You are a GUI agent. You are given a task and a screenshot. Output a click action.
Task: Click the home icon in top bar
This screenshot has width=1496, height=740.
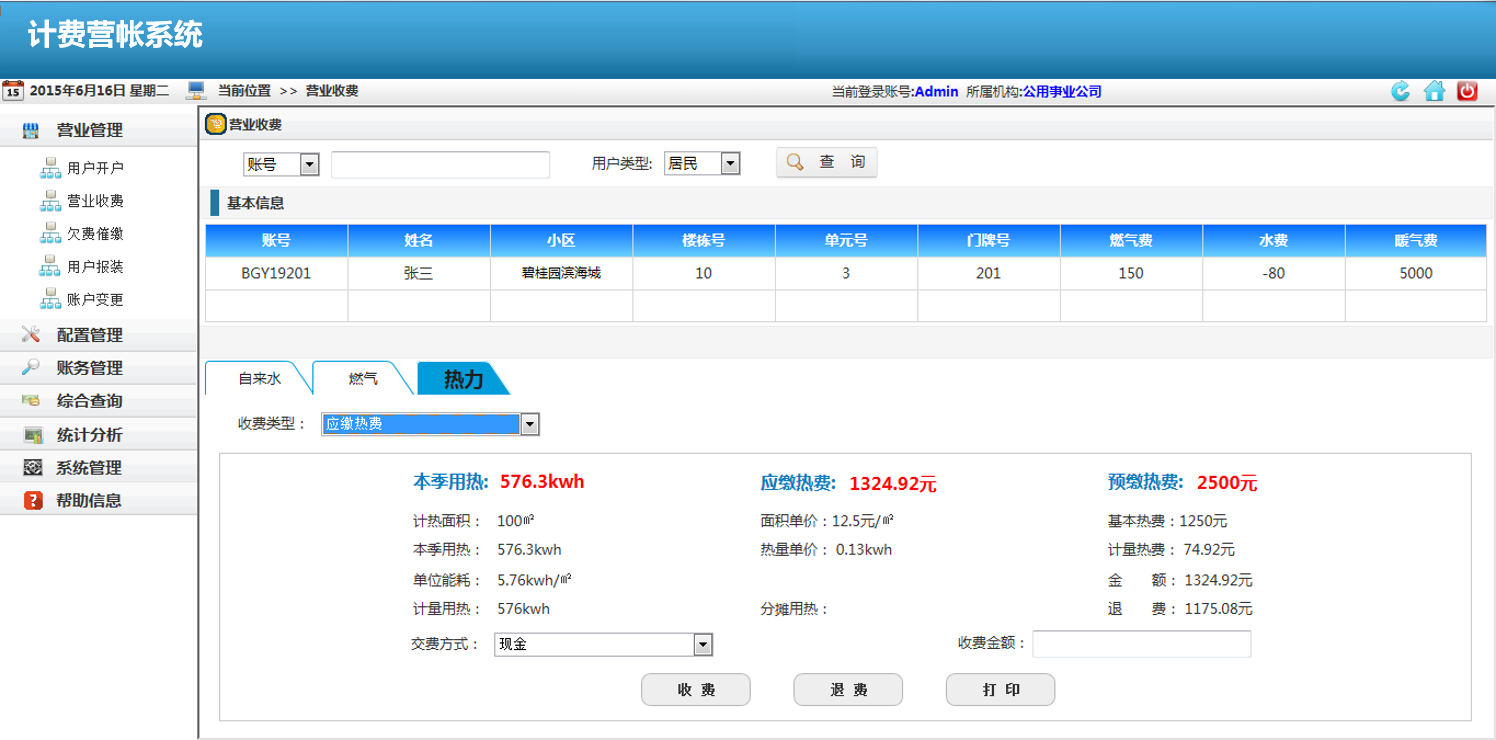1434,91
